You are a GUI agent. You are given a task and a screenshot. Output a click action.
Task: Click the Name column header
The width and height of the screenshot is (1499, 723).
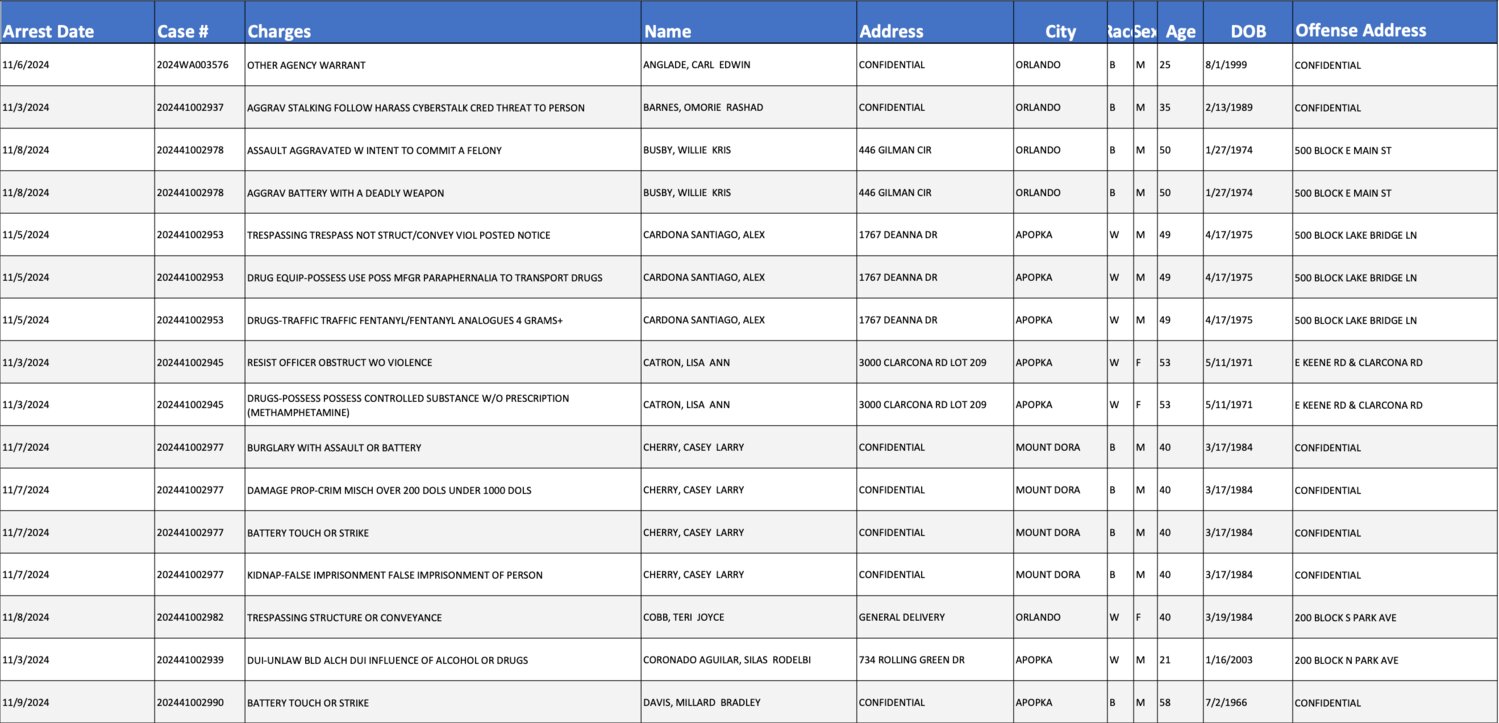coord(748,23)
